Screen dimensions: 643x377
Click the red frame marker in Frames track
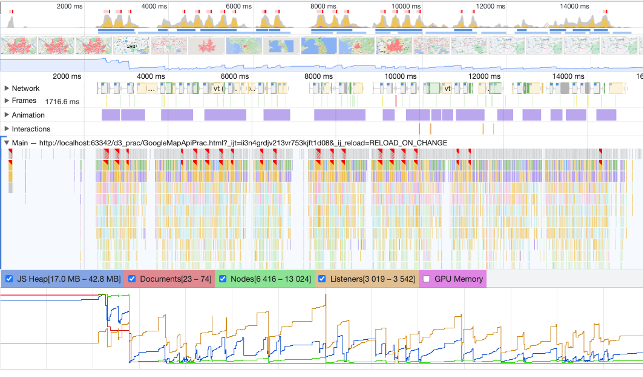(396, 101)
